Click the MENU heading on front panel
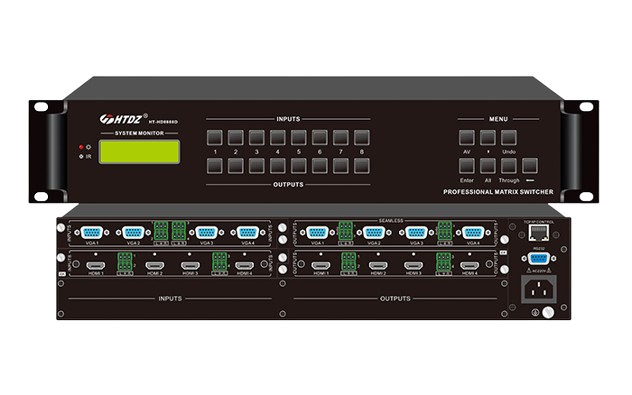632x395 pixels. [x=498, y=119]
